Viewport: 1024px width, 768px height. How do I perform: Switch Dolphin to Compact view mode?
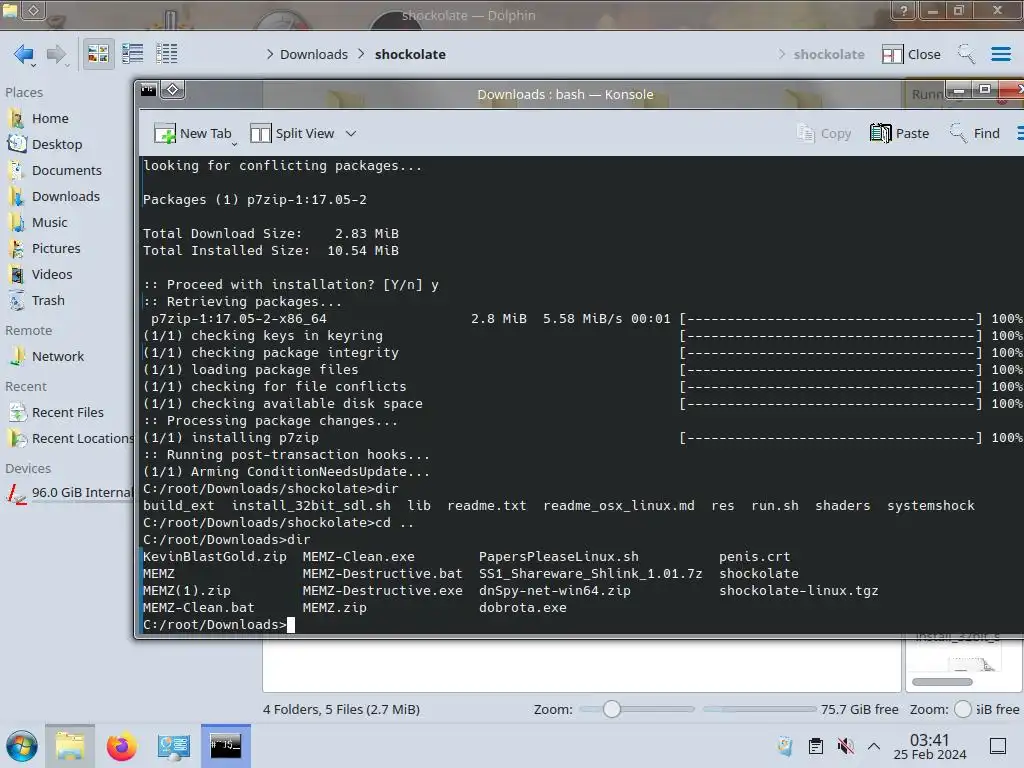pyautogui.click(x=133, y=54)
